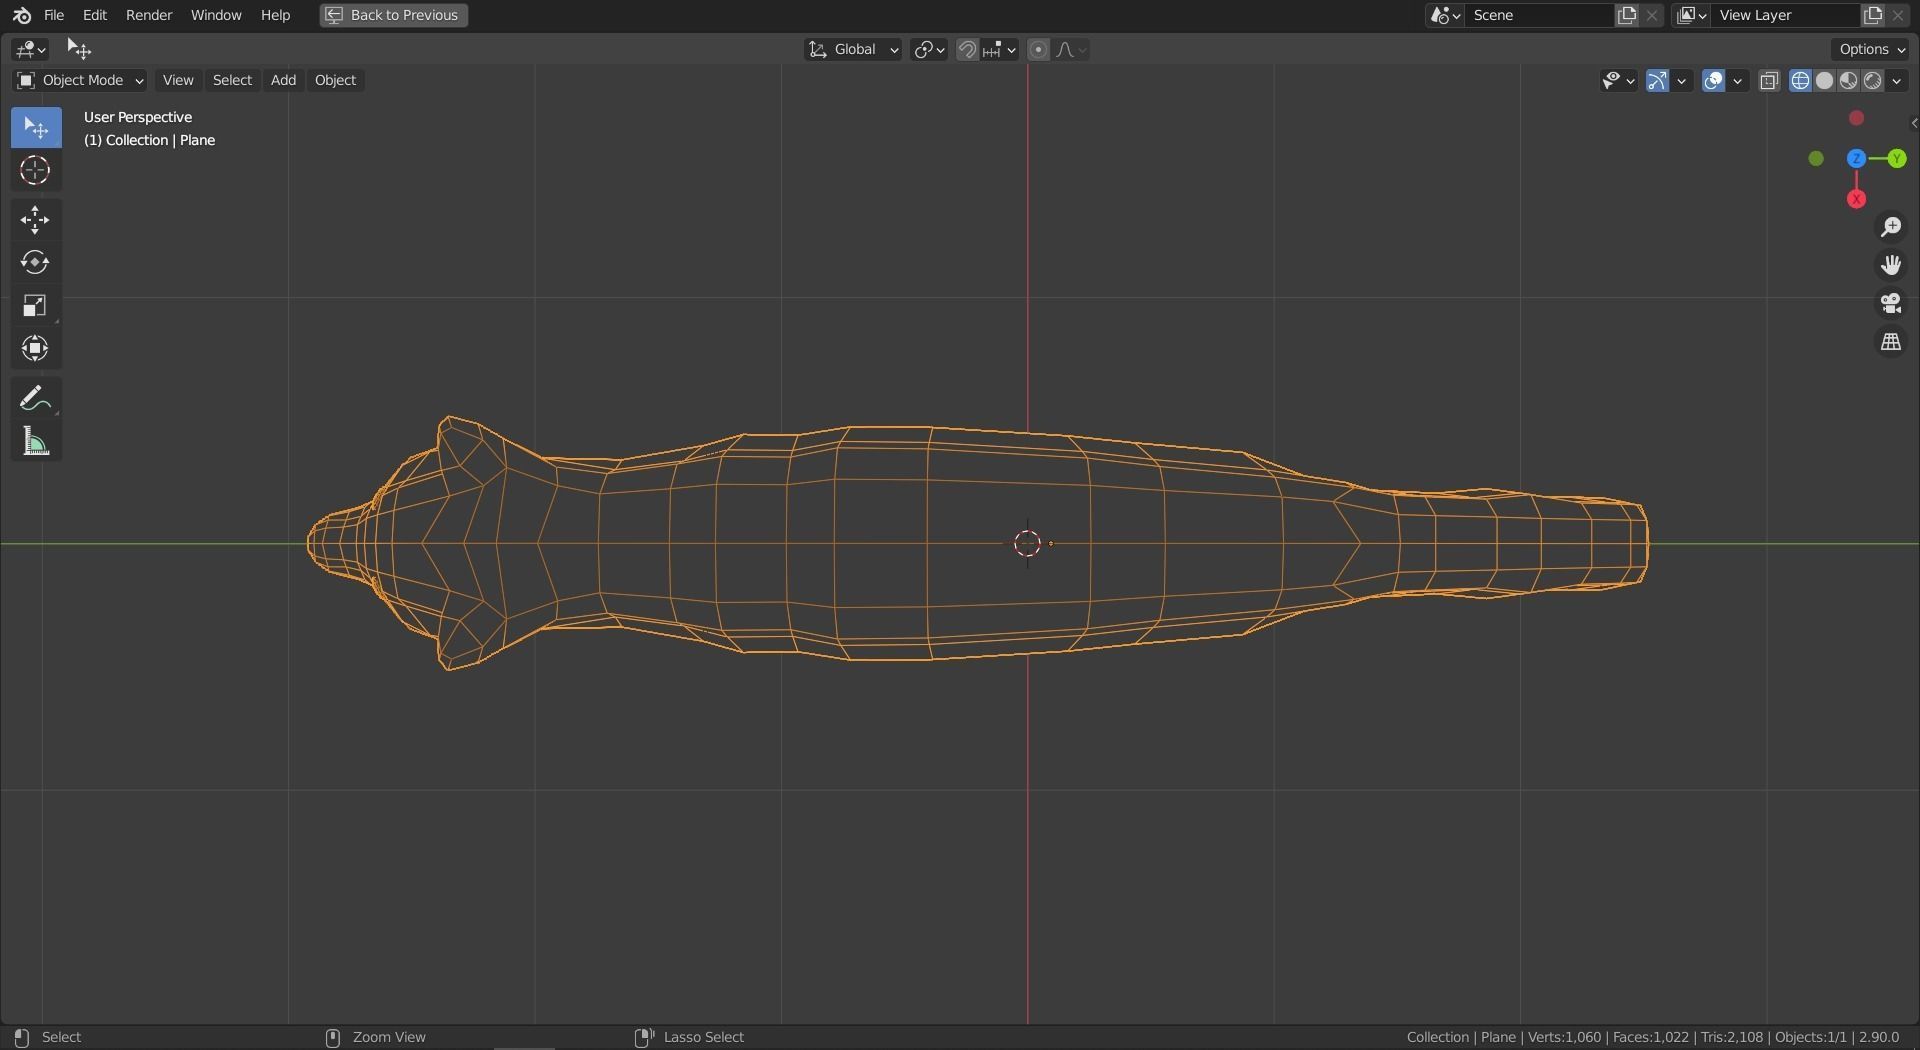Viewport: 1920px width, 1050px height.
Task: Select the Select Box tool
Action: (x=36, y=128)
